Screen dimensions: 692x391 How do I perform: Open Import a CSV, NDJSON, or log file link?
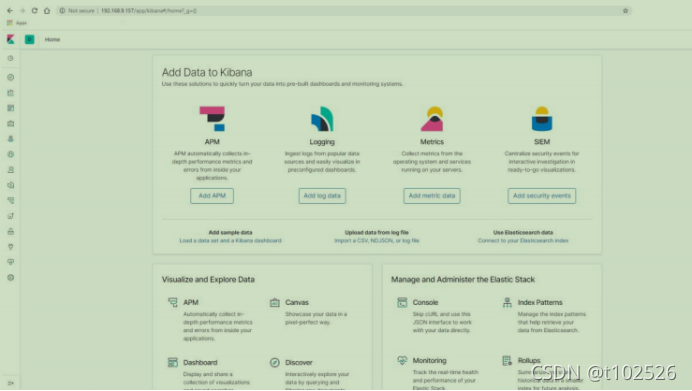pyautogui.click(x=376, y=241)
